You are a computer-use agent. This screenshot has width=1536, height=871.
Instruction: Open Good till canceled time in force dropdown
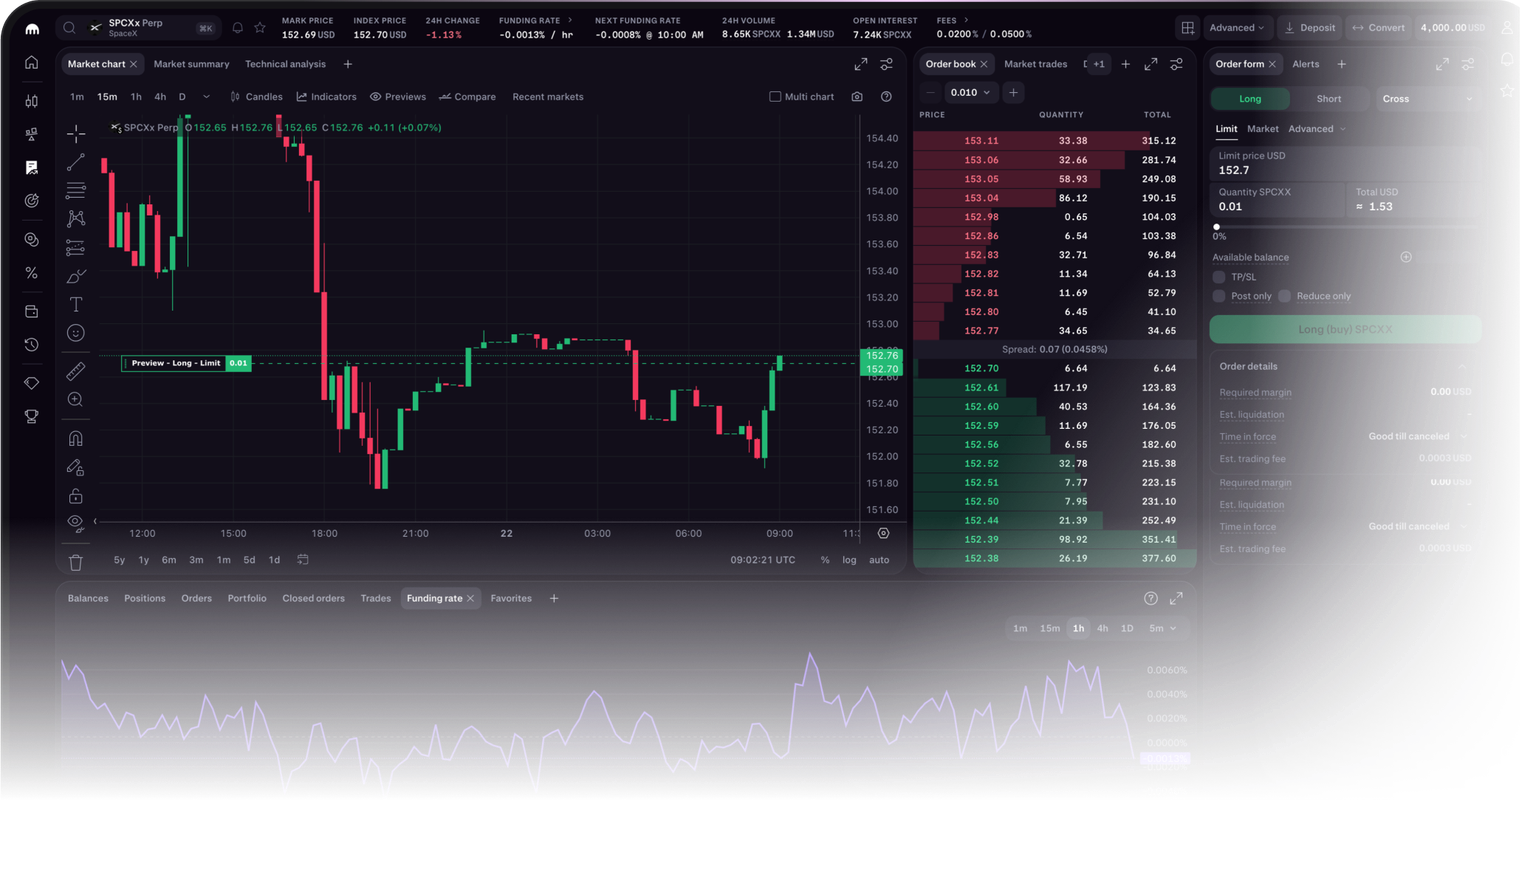(x=1418, y=437)
